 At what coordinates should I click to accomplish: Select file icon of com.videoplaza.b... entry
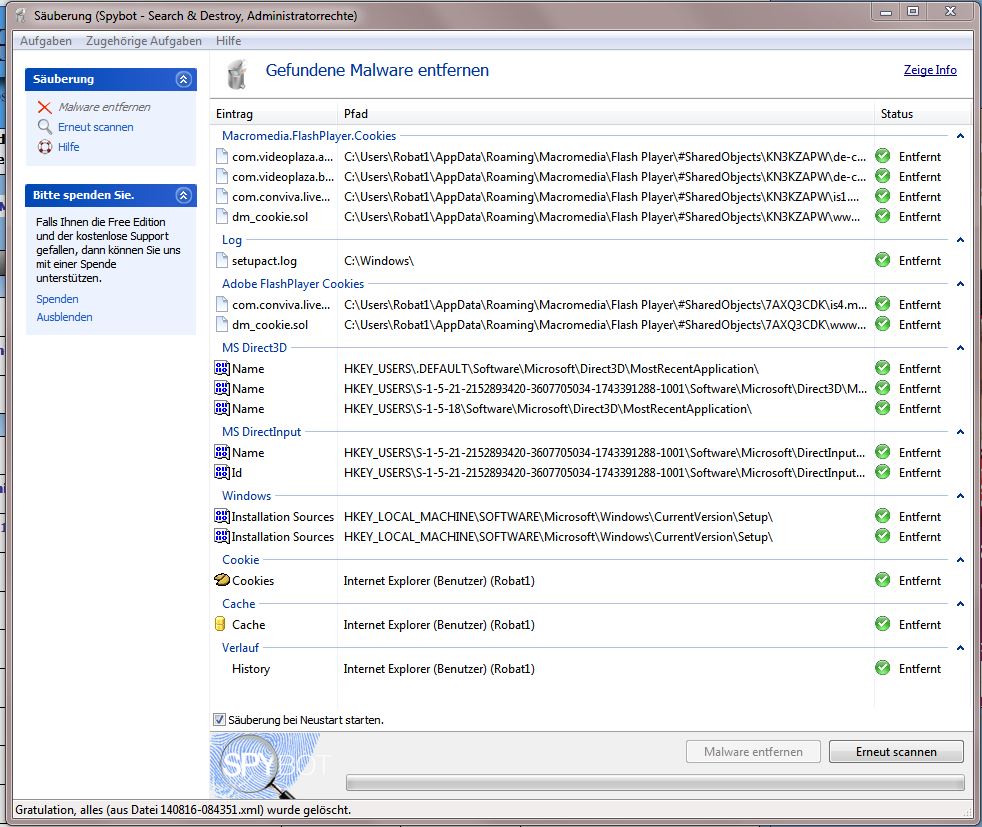(x=221, y=177)
